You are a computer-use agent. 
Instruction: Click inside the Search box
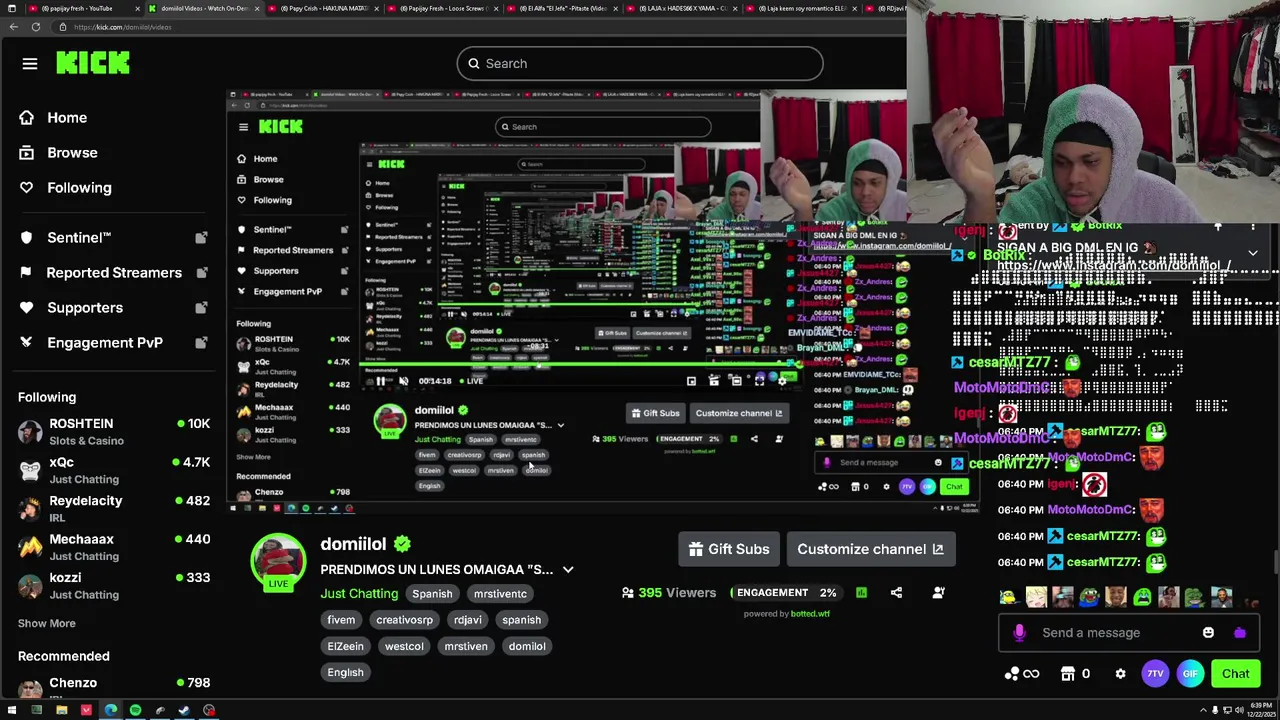(640, 63)
